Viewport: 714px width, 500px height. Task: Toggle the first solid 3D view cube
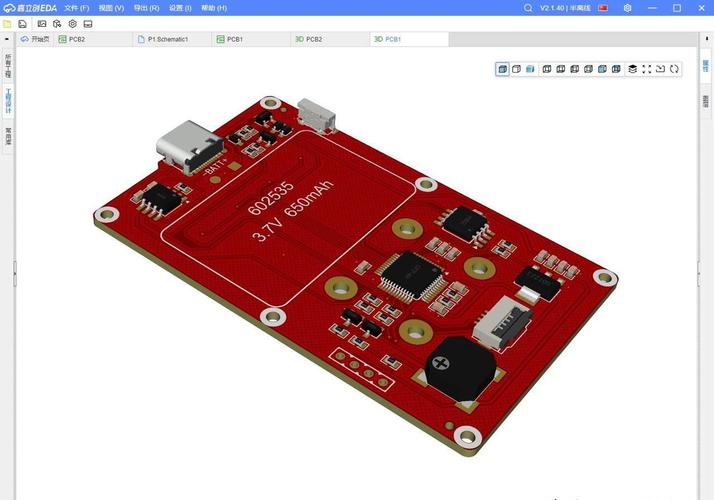[502, 69]
